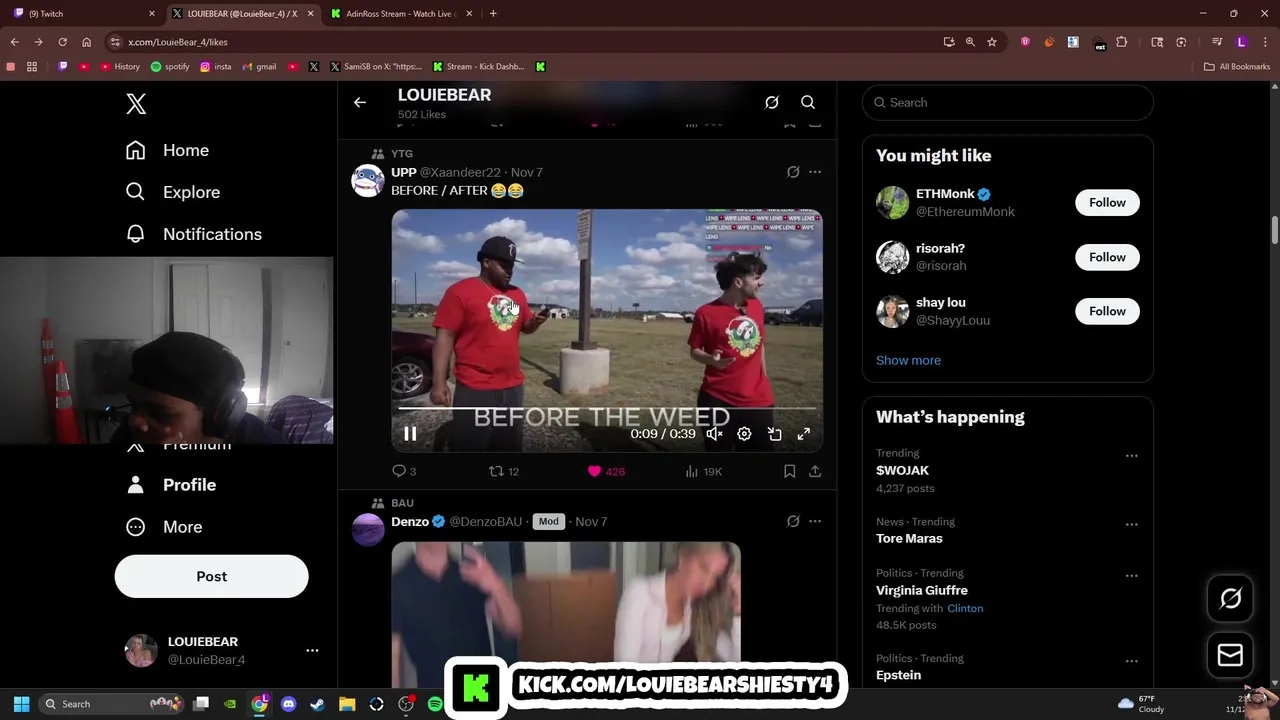Click the search icon in profile header
Screen dimensions: 1280x720
click(808, 102)
